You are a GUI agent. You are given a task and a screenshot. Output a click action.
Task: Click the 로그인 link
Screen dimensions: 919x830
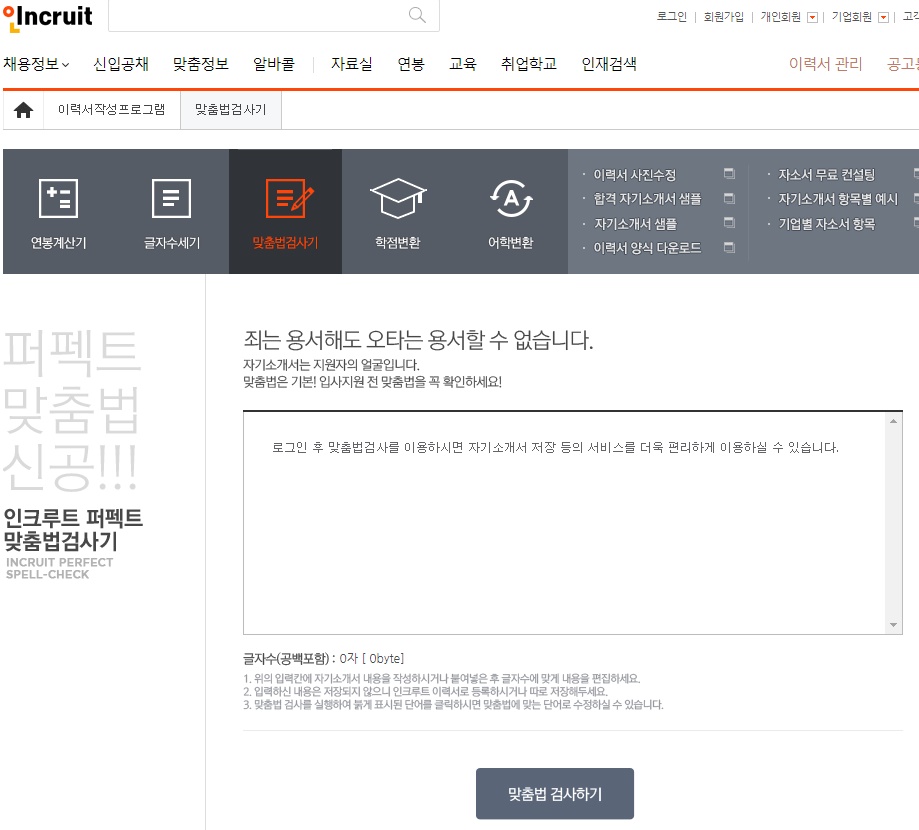pyautogui.click(x=672, y=17)
